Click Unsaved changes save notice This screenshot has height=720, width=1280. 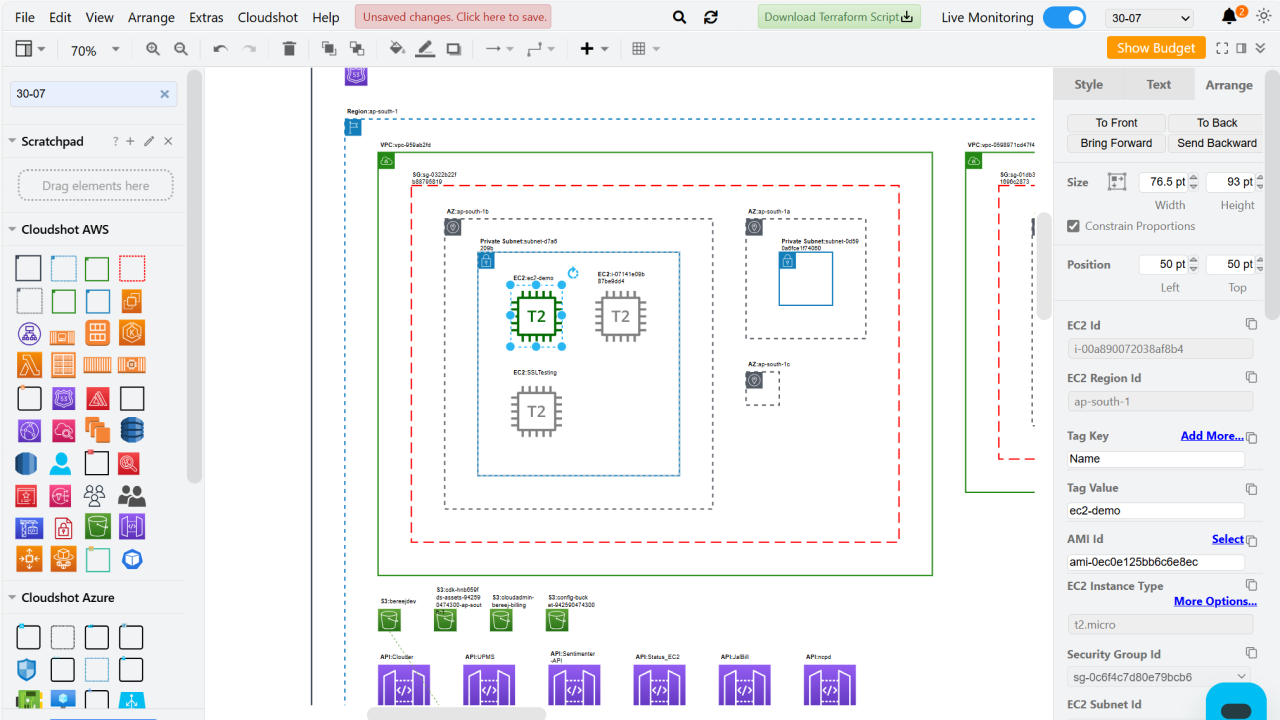tap(454, 17)
